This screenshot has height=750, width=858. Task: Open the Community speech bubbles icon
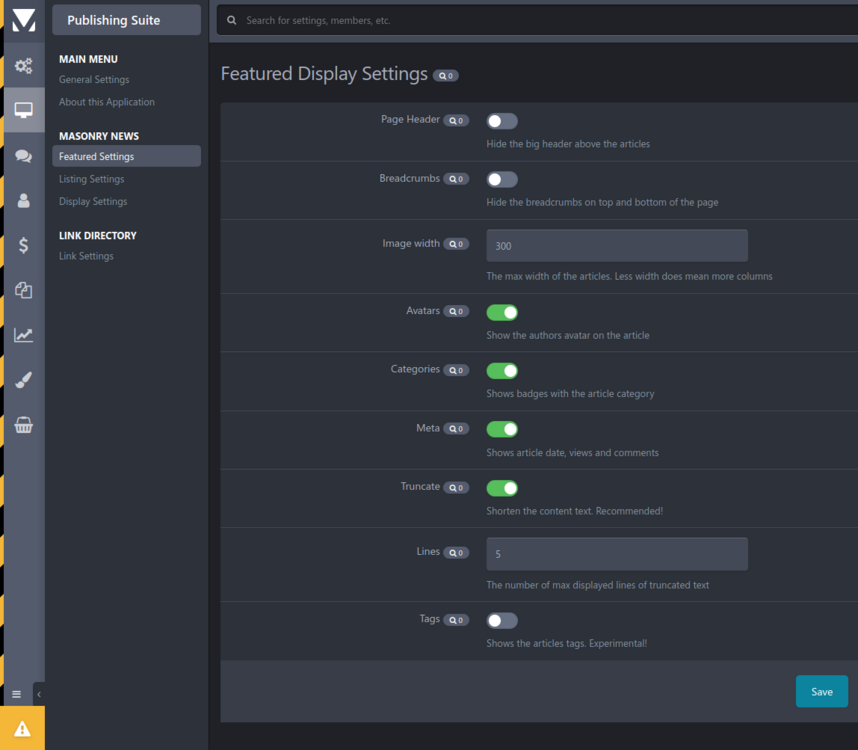[x=23, y=156]
